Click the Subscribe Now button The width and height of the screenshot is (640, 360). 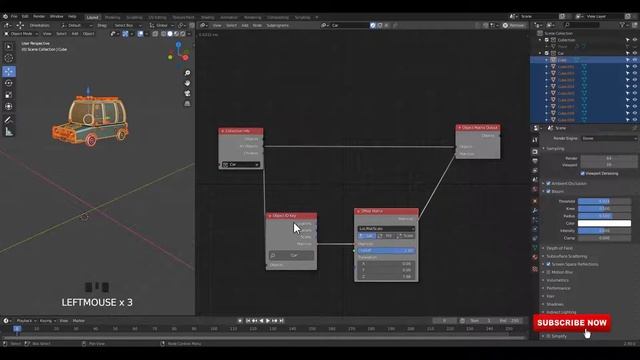[572, 323]
